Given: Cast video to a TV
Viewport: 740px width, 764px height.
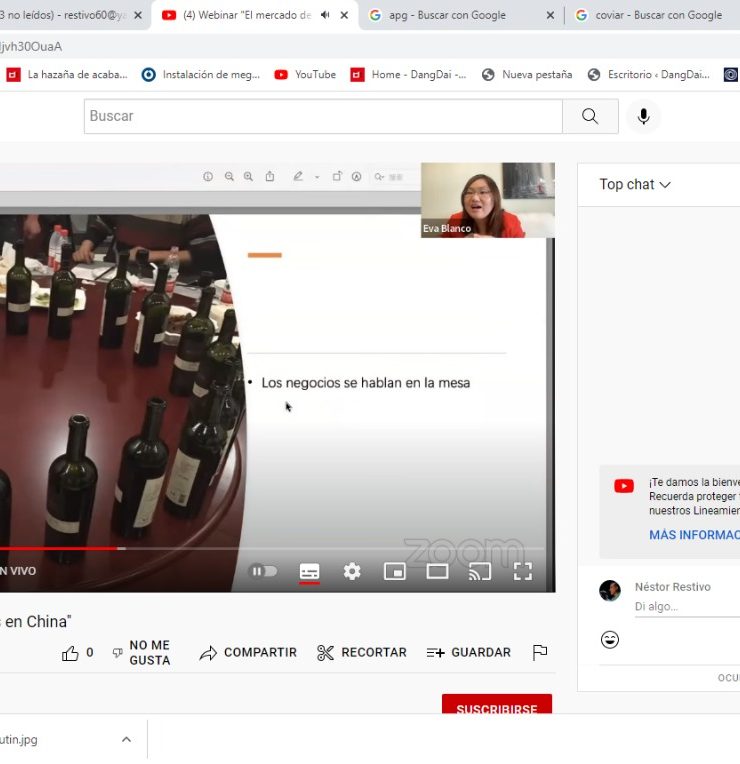Looking at the screenshot, I should point(480,571).
